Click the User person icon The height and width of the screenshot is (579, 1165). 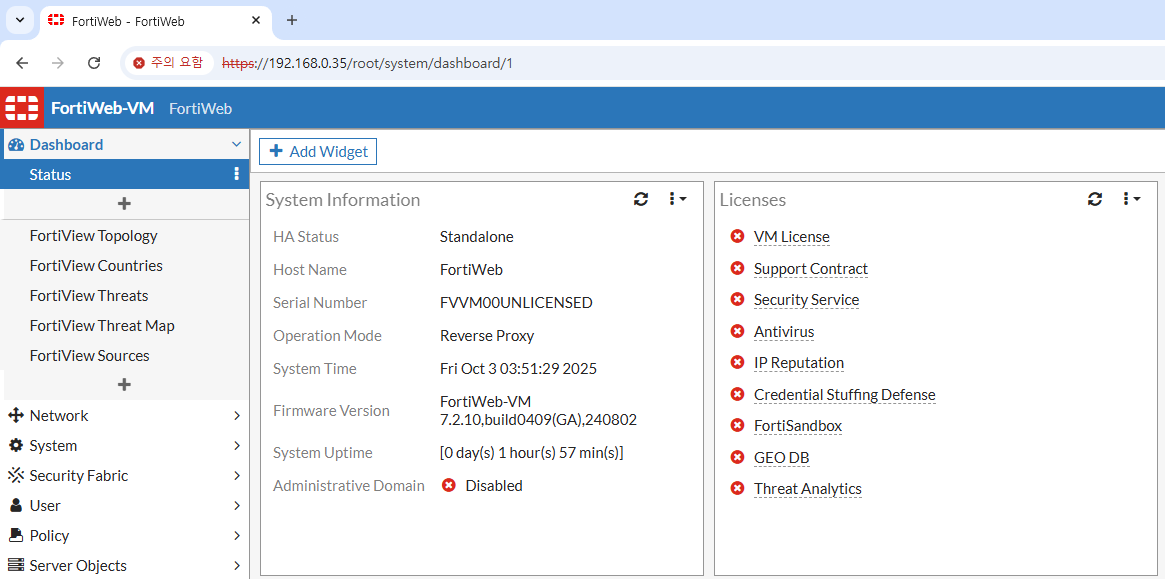pos(16,505)
